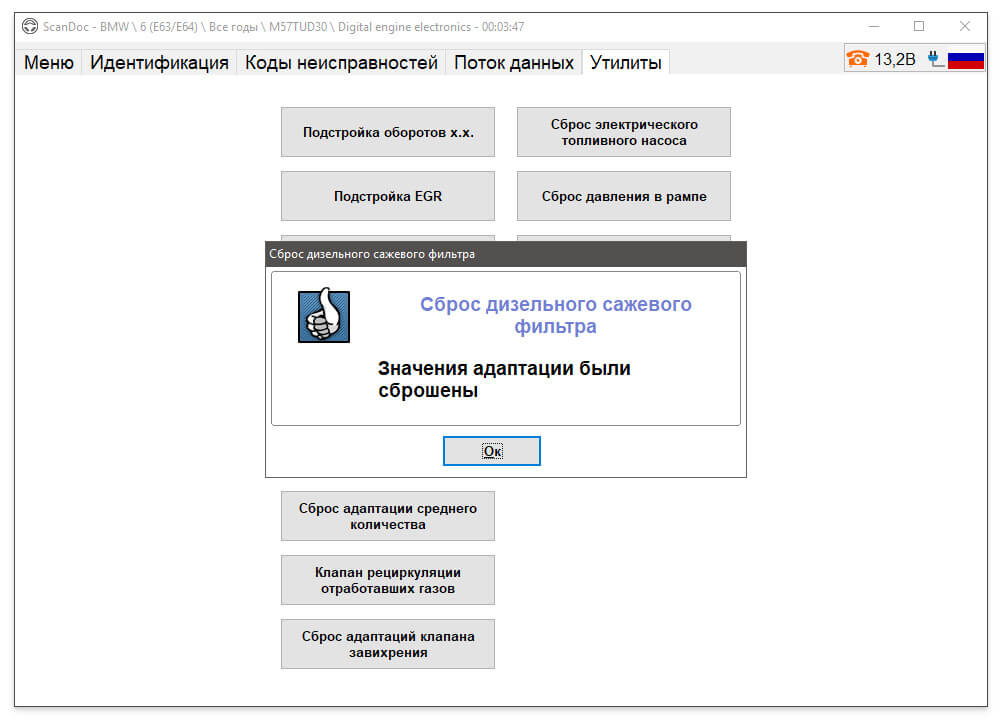Click the thumbs-up success icon
This screenshot has height=724, width=1000.
coord(324,316)
